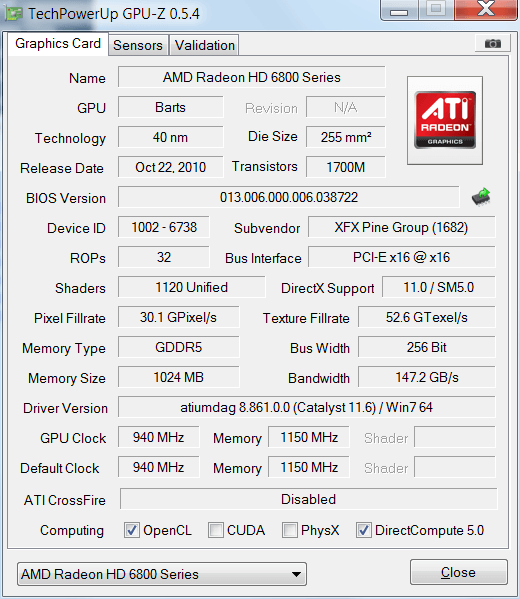Toggle the PhysX checkbox
The height and width of the screenshot is (599, 520).
tap(290, 530)
